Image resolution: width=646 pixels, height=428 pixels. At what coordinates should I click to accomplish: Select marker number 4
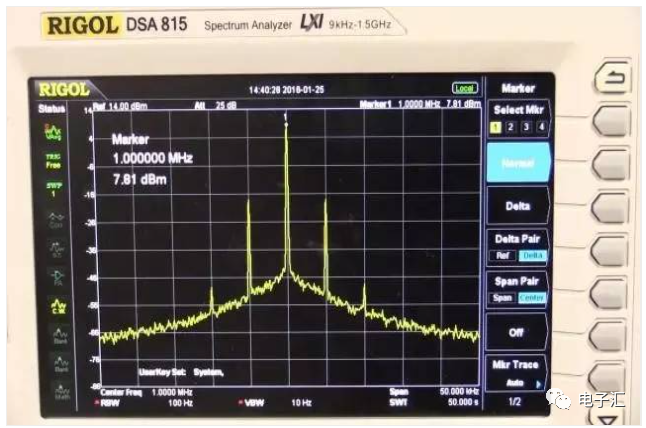click(541, 127)
